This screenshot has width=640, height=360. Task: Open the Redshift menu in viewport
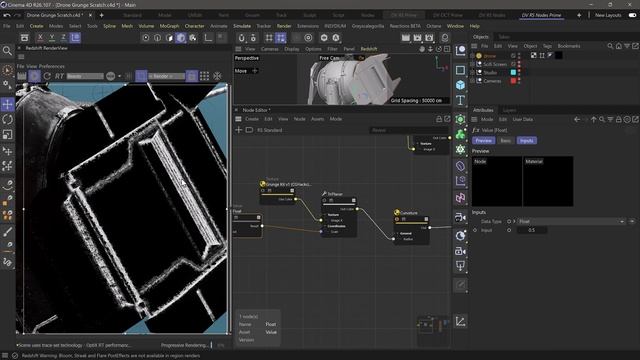point(369,49)
